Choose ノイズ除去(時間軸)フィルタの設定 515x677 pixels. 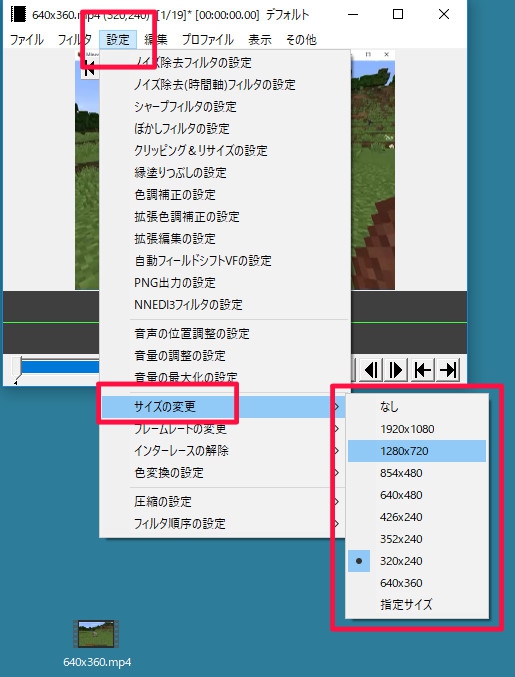pyautogui.click(x=224, y=85)
